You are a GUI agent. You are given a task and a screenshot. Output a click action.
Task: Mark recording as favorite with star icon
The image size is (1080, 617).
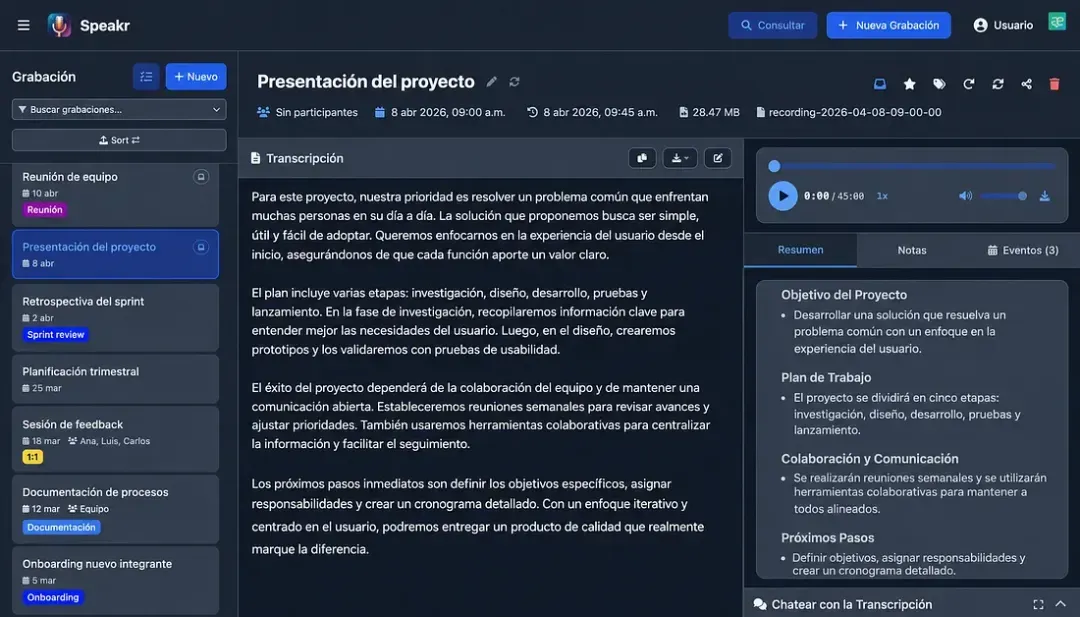[909, 84]
